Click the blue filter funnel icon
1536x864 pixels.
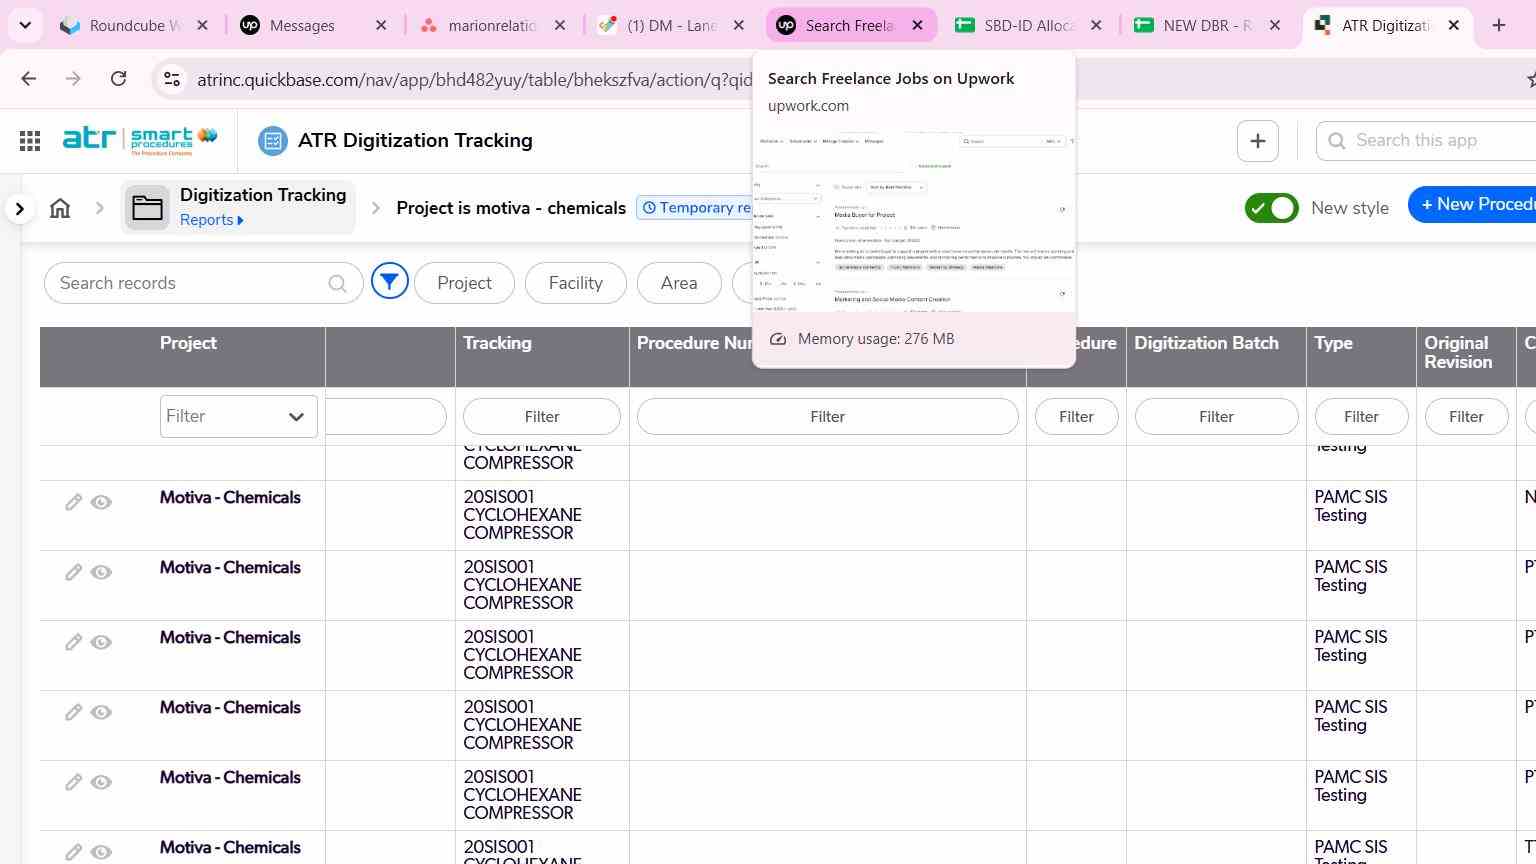pyautogui.click(x=389, y=283)
